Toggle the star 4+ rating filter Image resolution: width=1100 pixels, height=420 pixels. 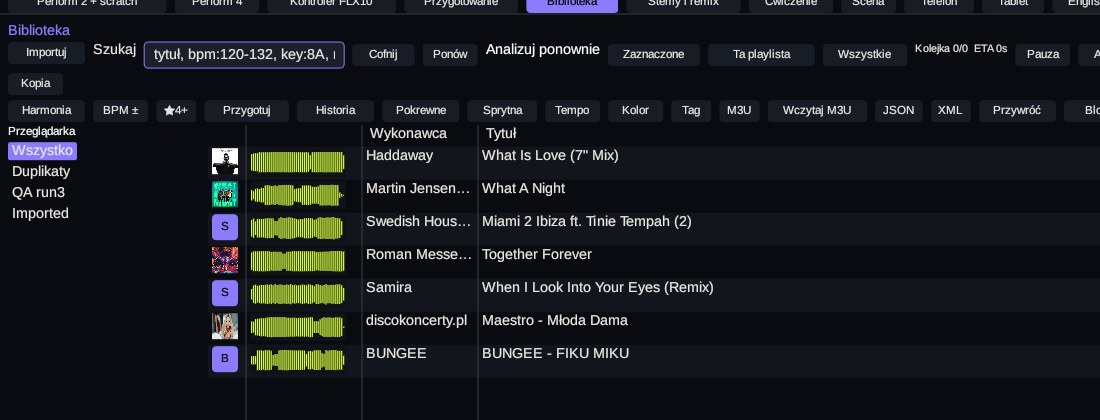(x=176, y=111)
